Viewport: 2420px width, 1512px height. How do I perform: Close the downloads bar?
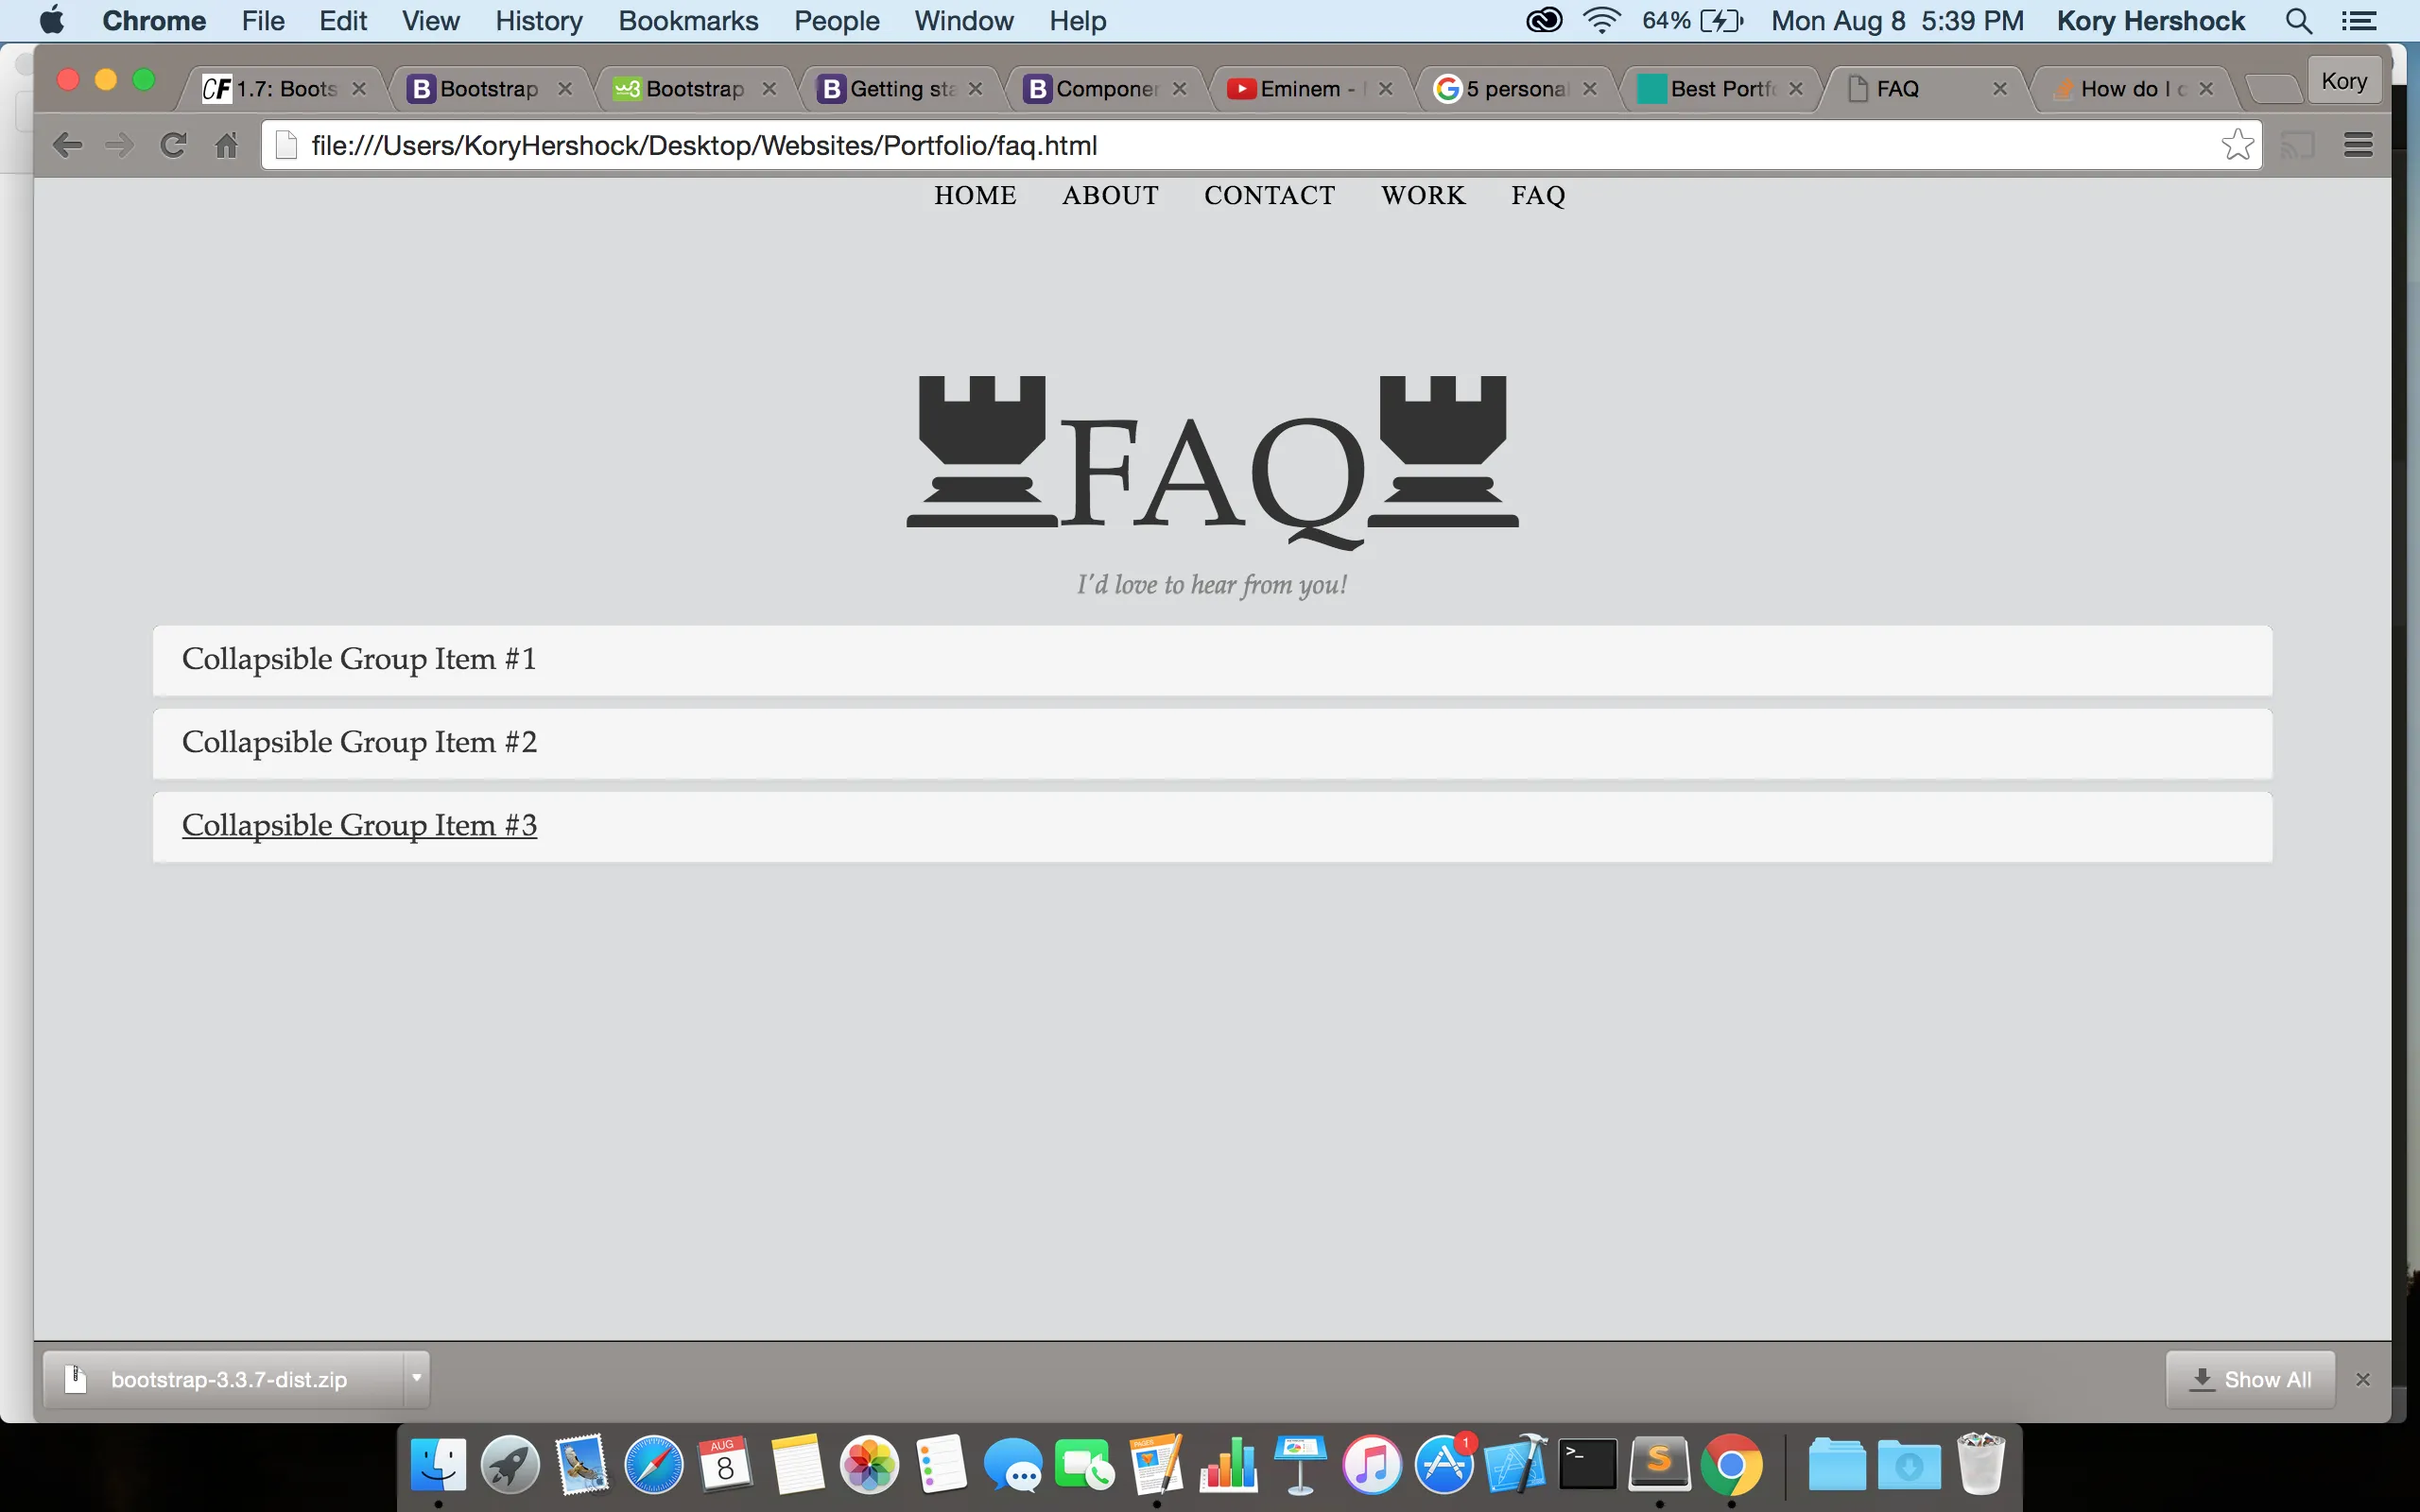[x=2363, y=1379]
